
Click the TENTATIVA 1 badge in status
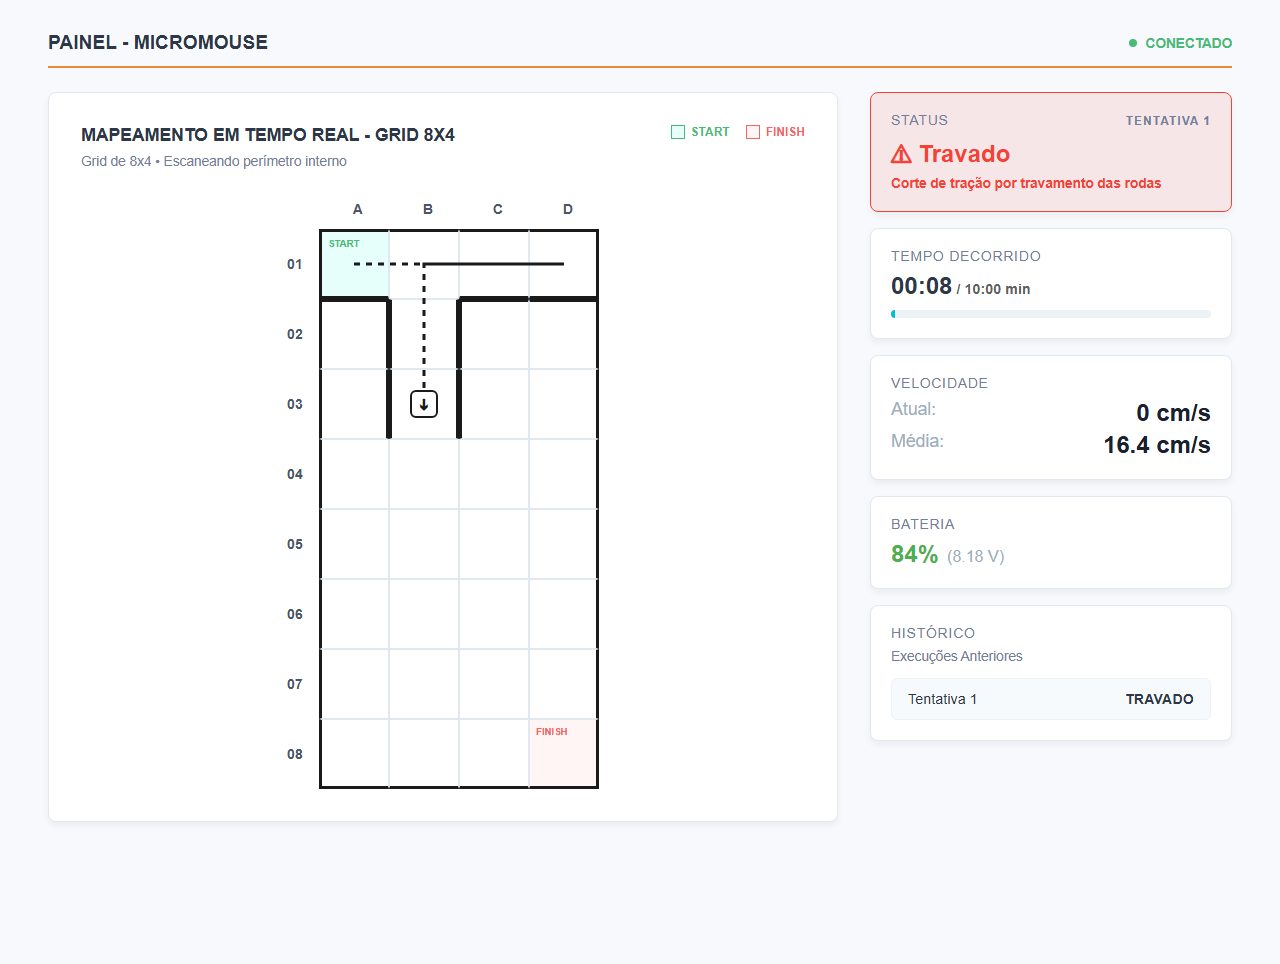coord(1168,121)
